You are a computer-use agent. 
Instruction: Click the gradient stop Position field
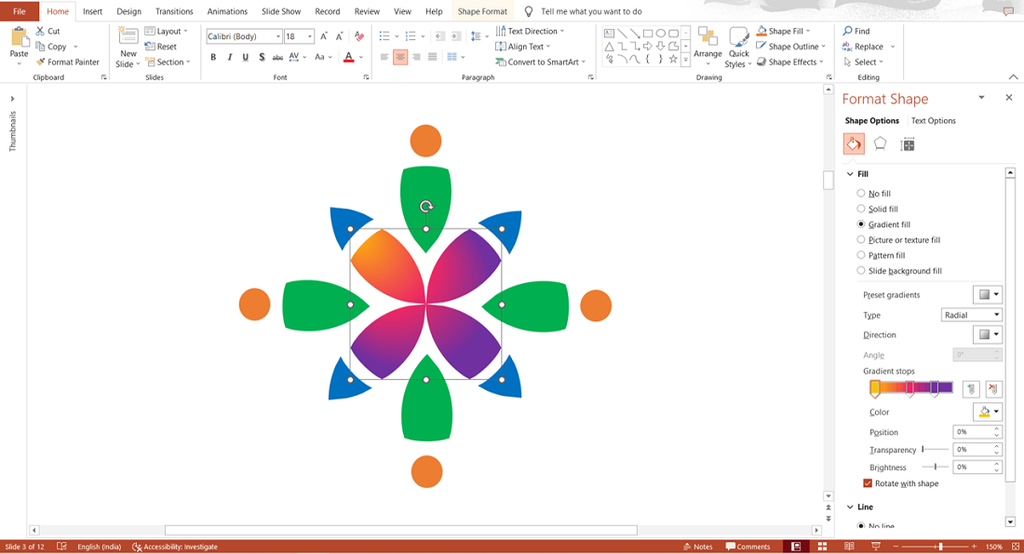[973, 432]
